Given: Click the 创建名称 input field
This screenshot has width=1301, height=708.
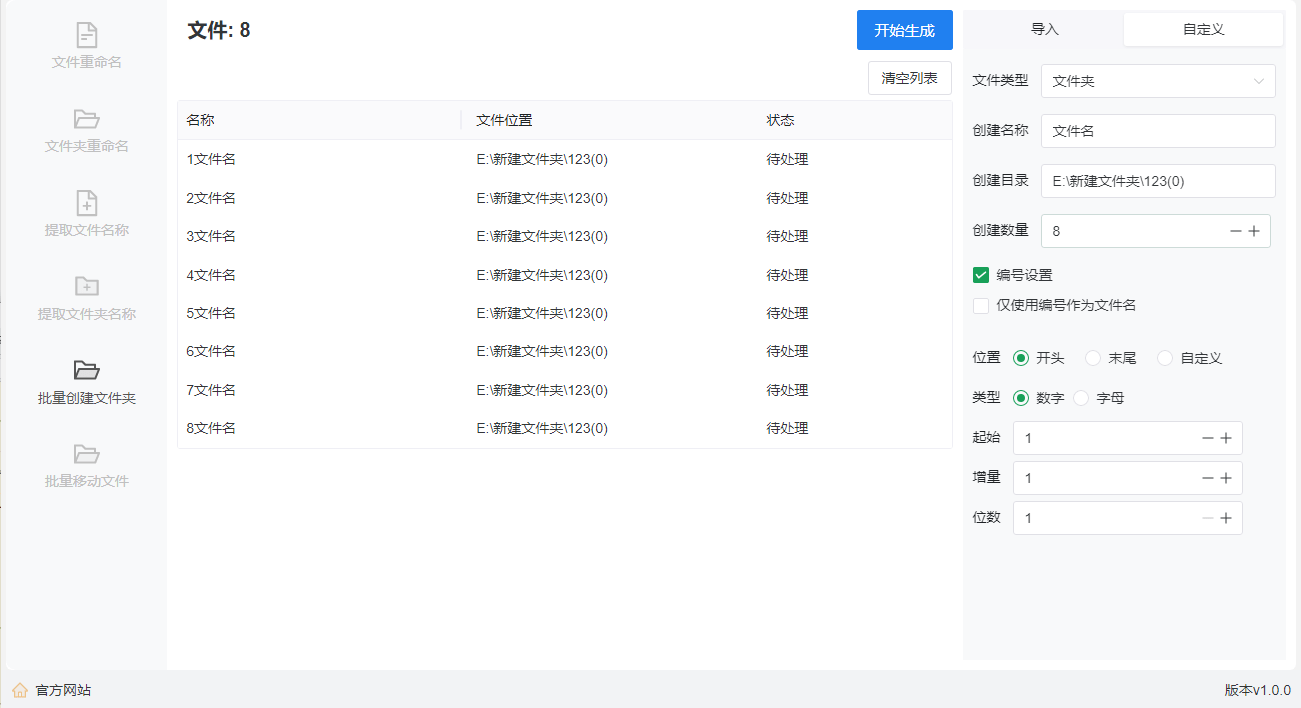Looking at the screenshot, I should [x=1158, y=131].
